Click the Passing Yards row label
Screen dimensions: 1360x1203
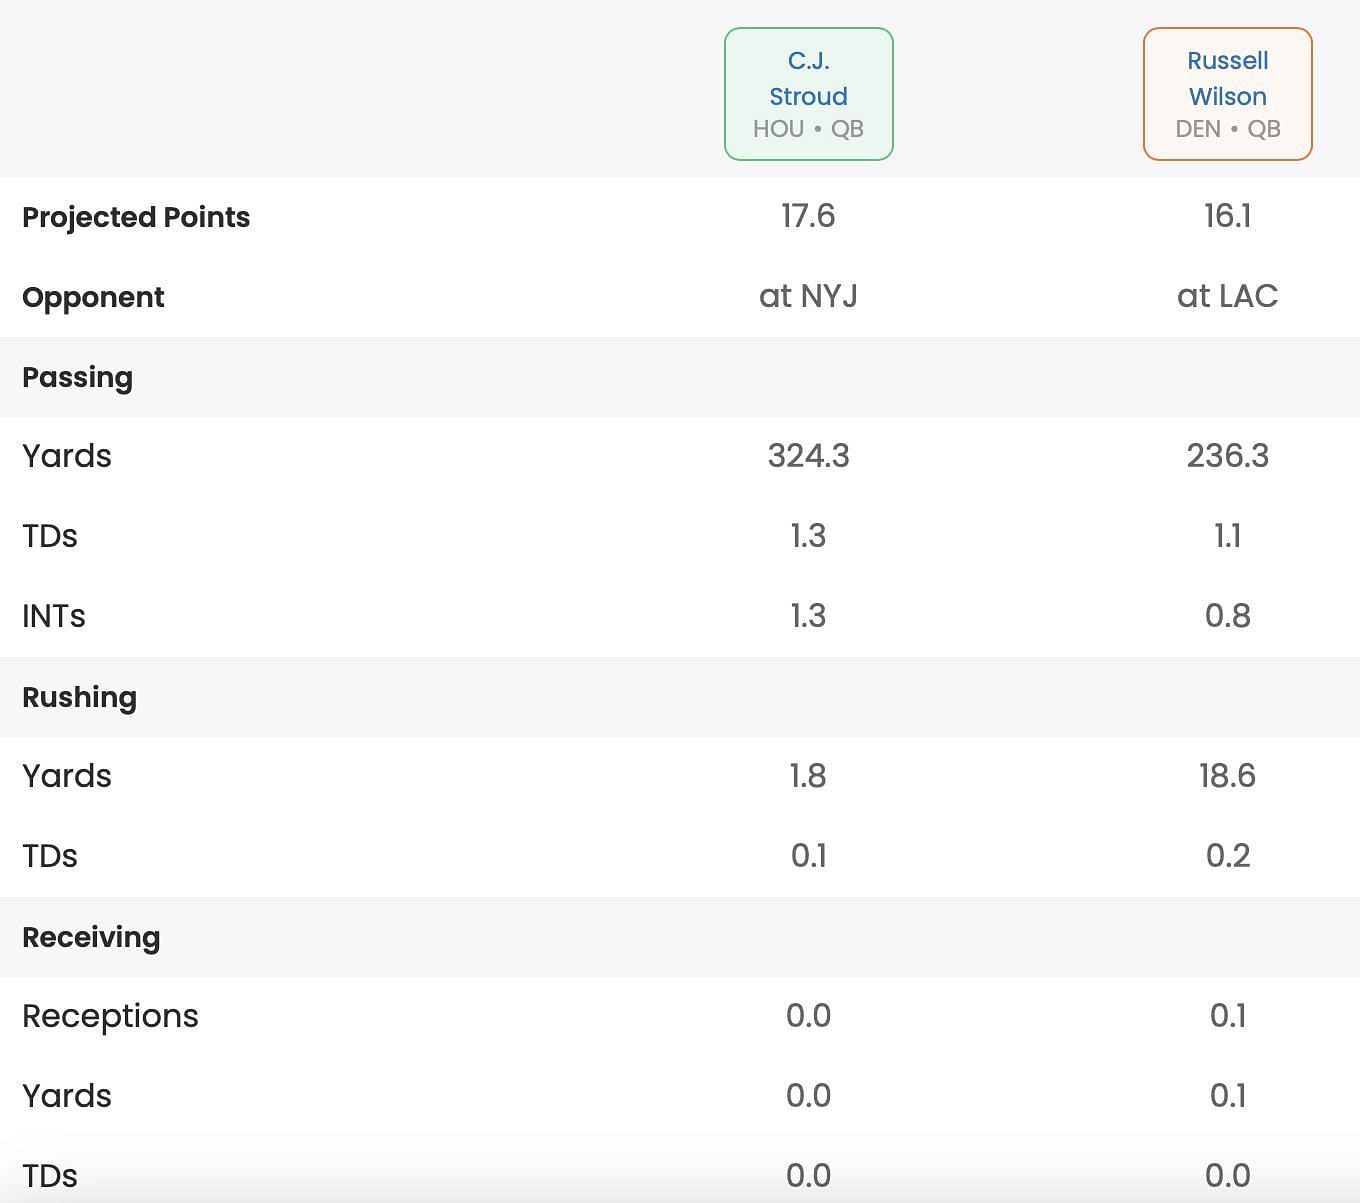pyautogui.click(x=67, y=456)
